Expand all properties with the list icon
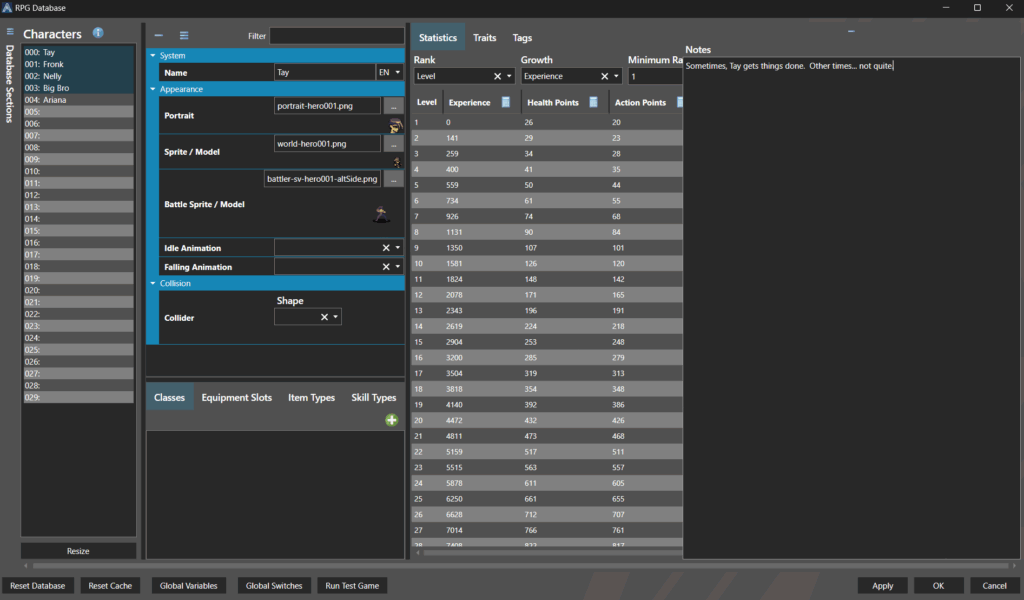 (183, 36)
